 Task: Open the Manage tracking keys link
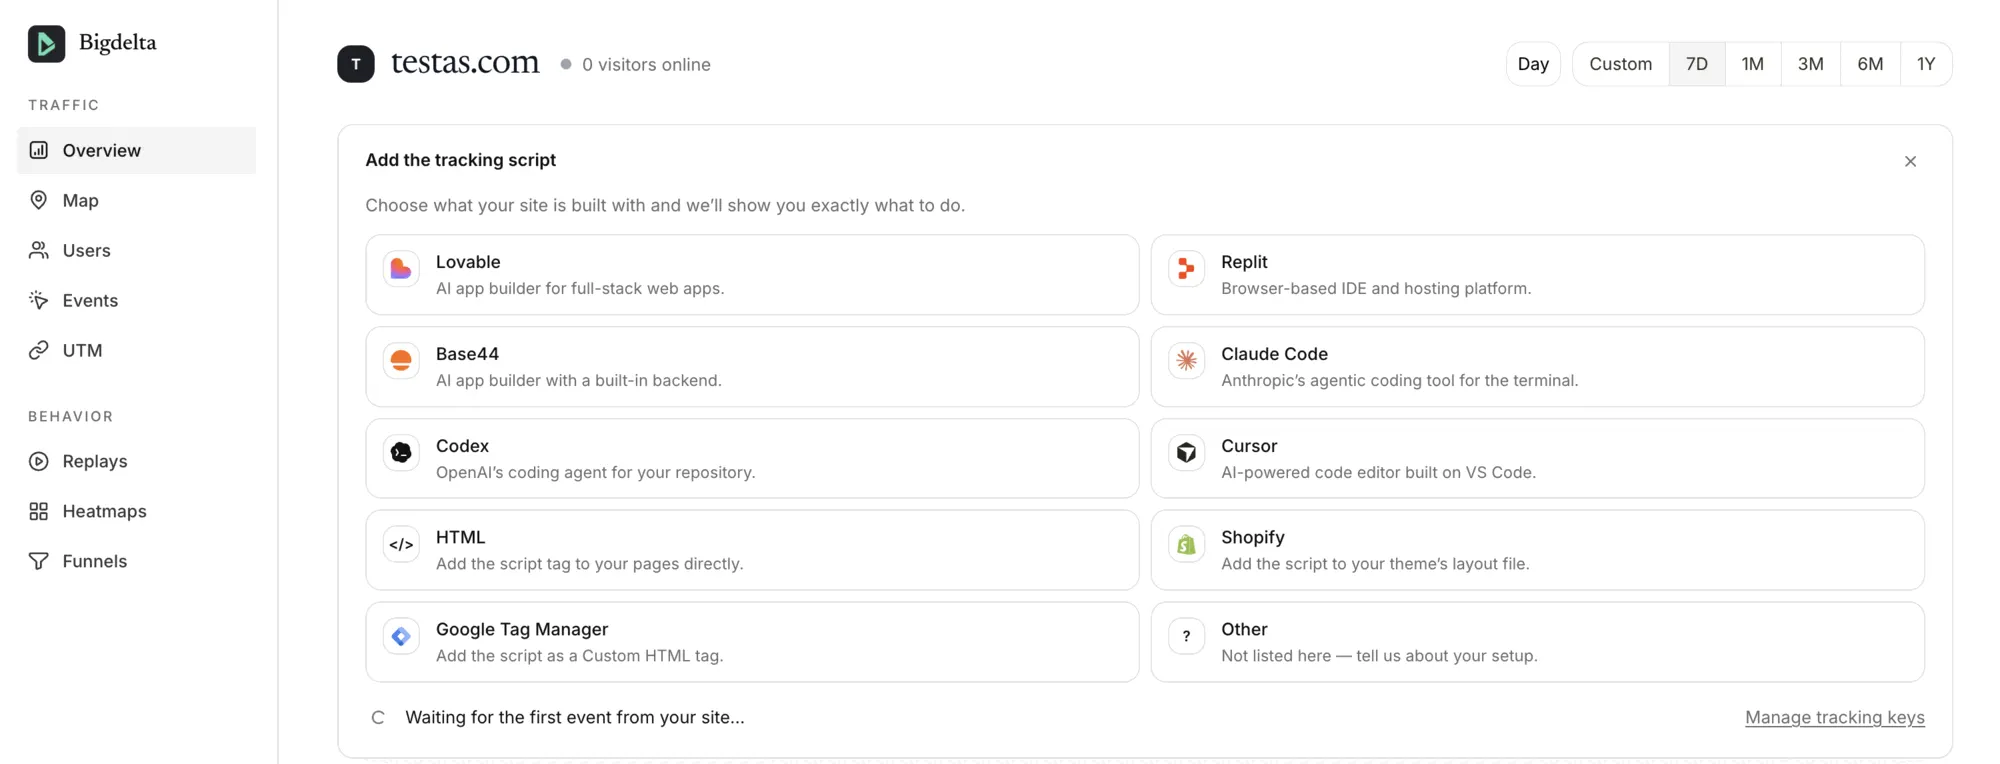point(1834,717)
